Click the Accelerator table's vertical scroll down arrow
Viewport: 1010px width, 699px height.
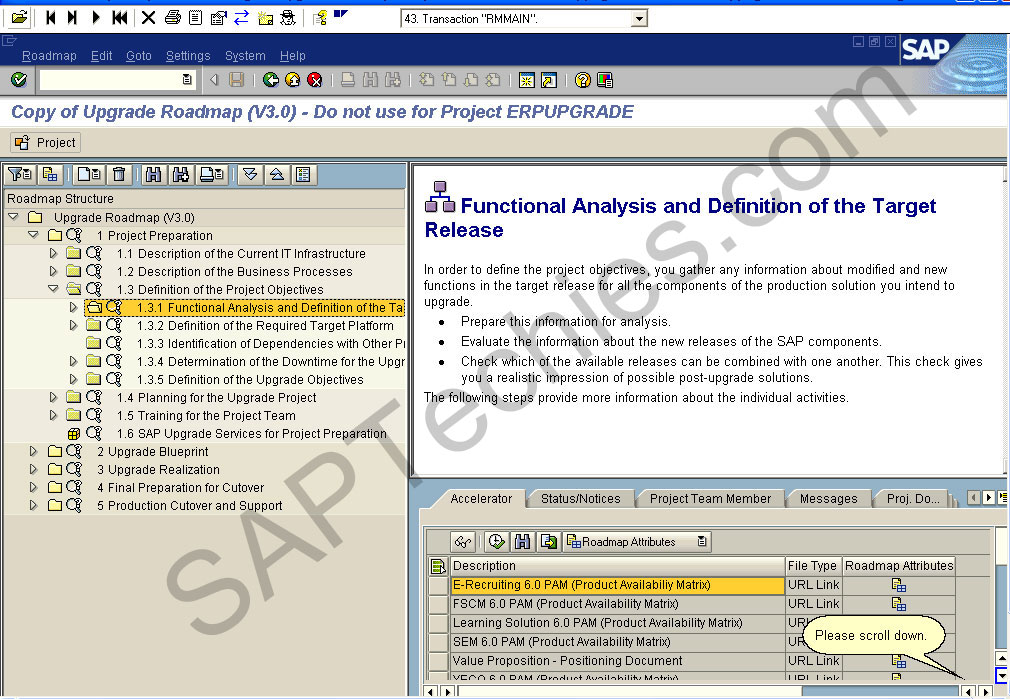point(1002,676)
